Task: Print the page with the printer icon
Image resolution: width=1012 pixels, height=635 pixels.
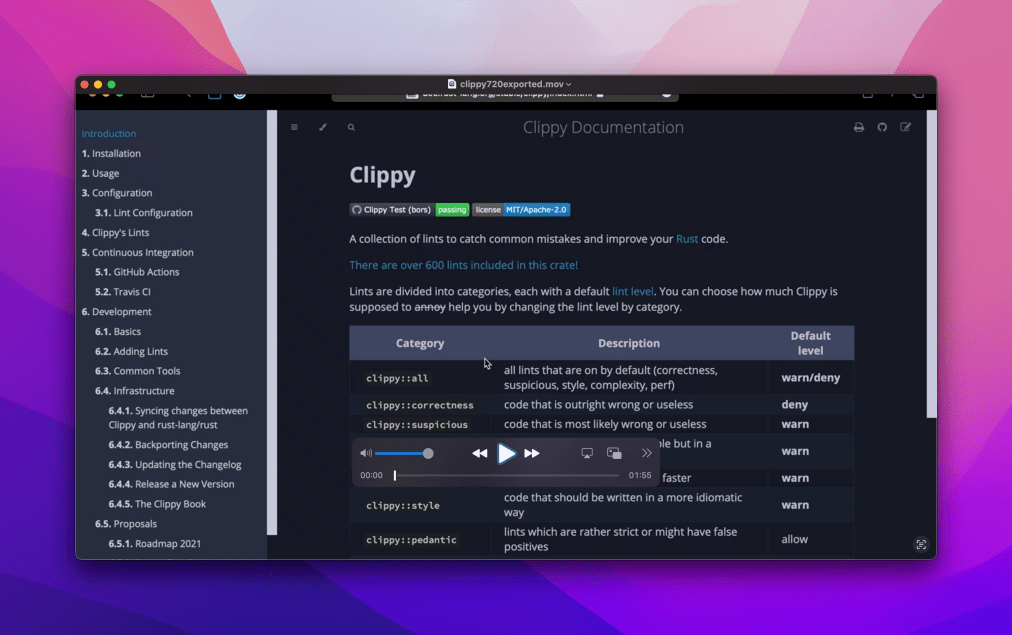Action: [x=858, y=127]
